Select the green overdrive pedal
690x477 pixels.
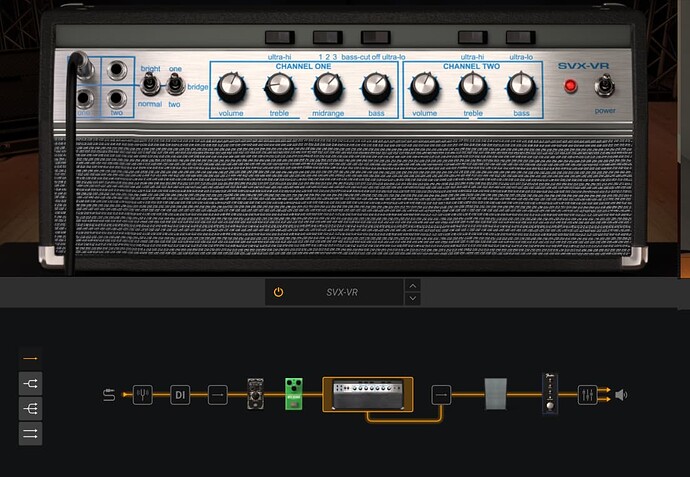pos(294,394)
